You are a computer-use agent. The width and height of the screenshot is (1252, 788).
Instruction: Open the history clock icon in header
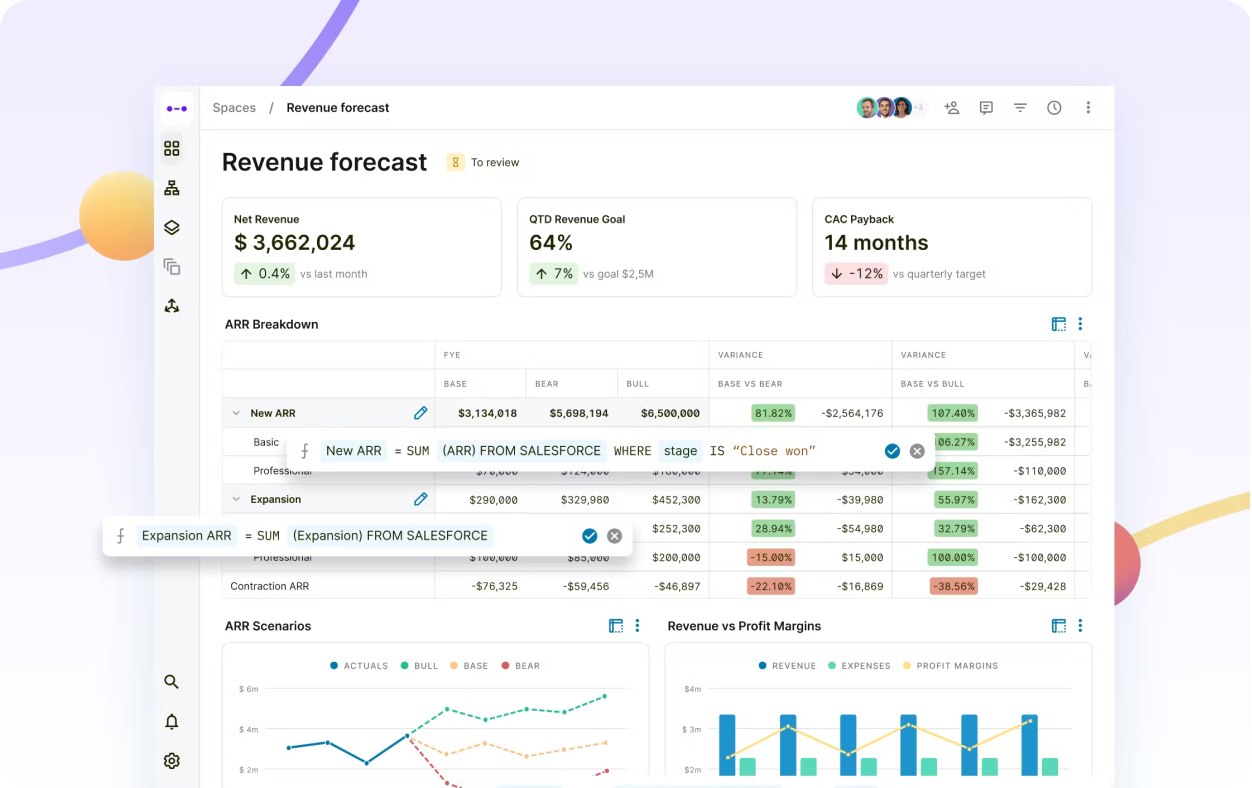pyautogui.click(x=1054, y=108)
